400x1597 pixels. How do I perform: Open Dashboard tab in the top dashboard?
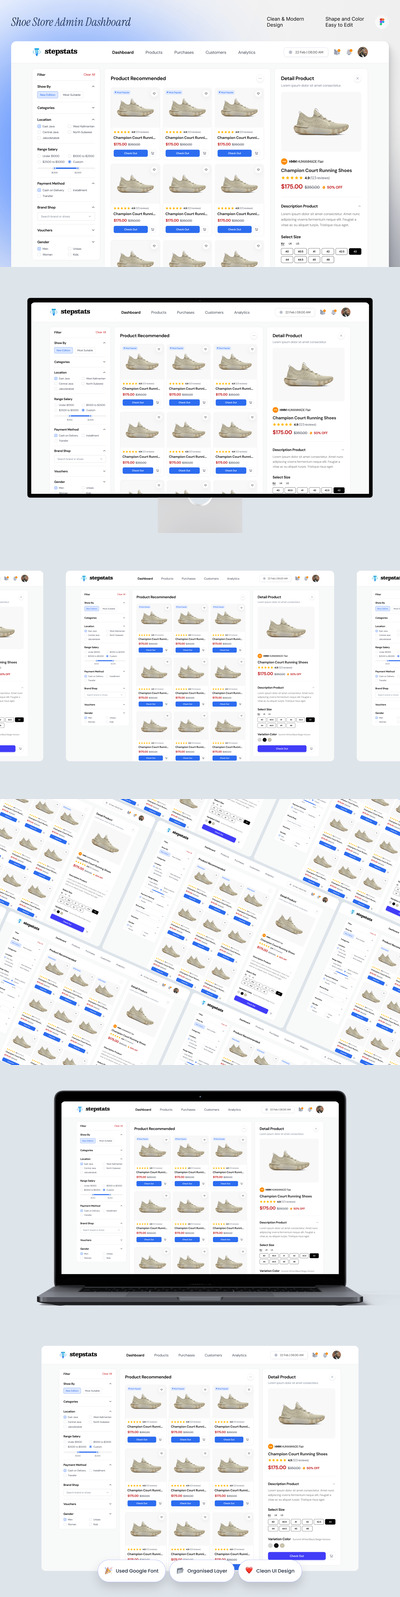(123, 52)
